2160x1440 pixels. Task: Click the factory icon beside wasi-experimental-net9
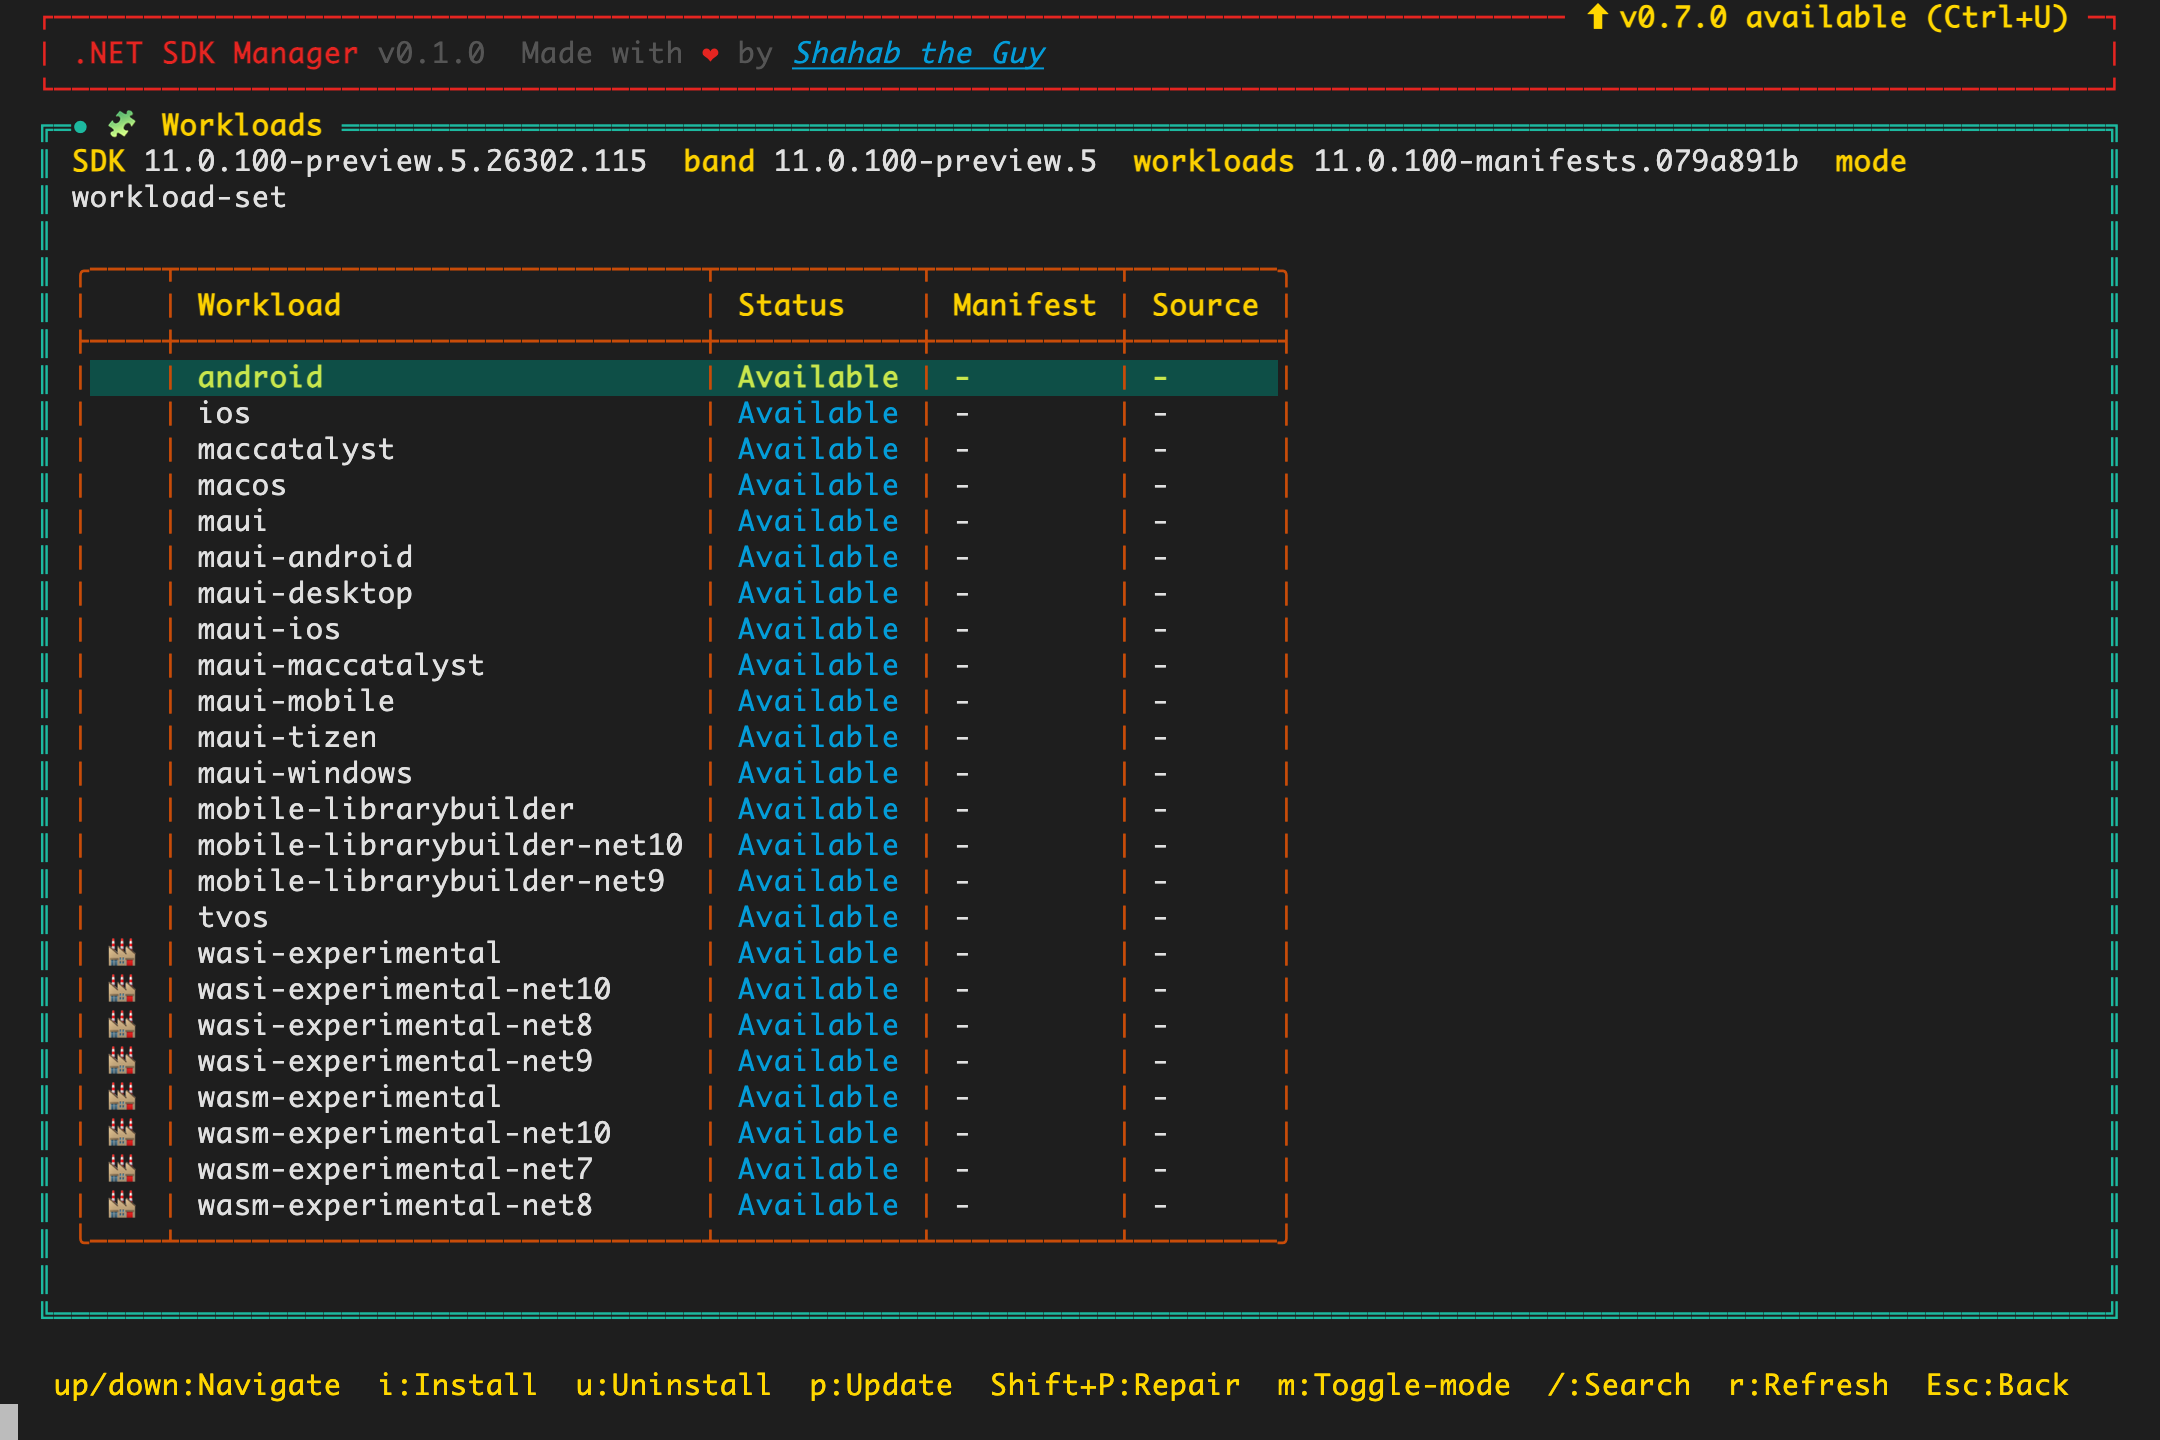122,1061
